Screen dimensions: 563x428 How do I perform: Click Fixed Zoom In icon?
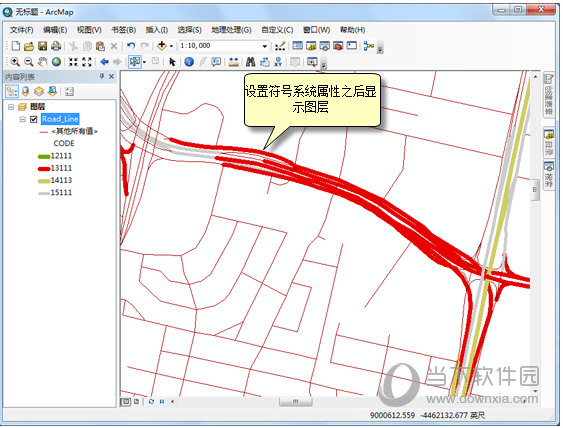pyautogui.click(x=73, y=62)
